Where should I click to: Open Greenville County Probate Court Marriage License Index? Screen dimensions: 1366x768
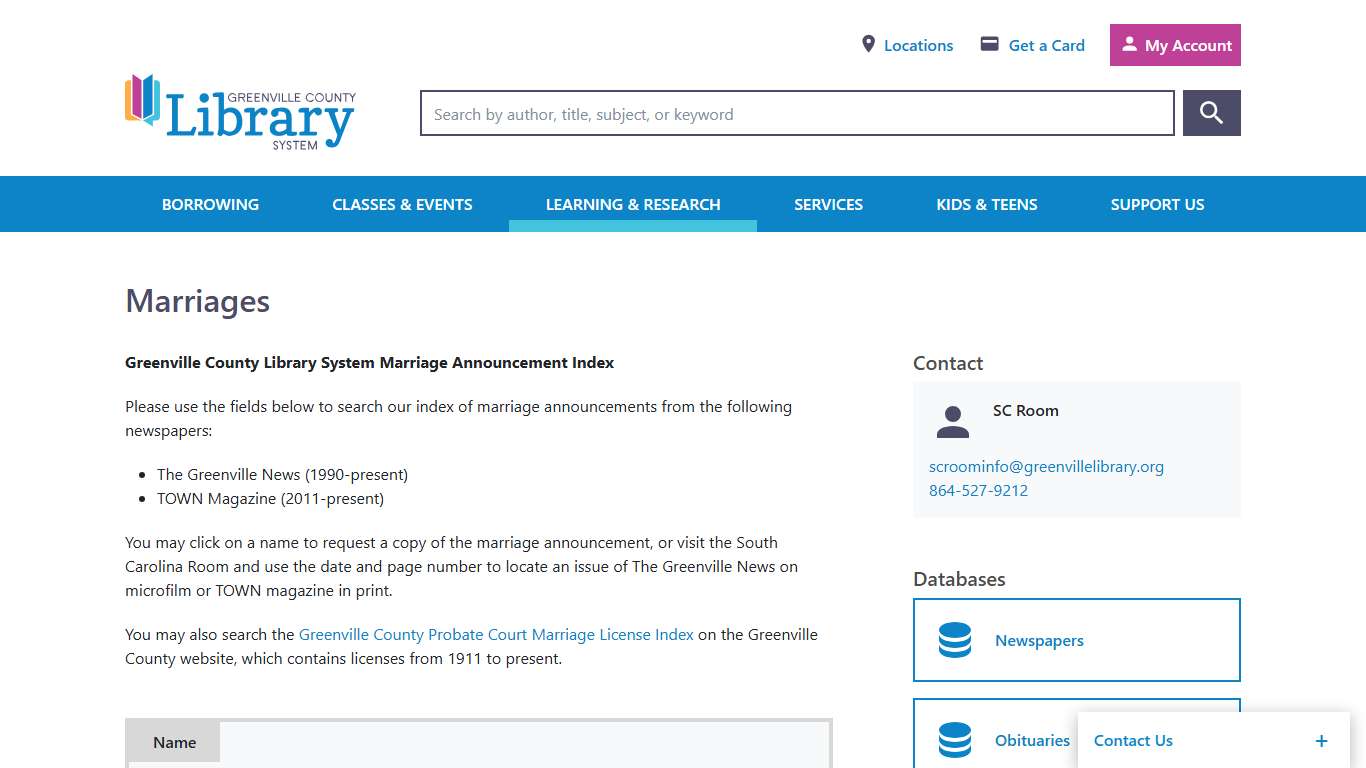click(496, 634)
